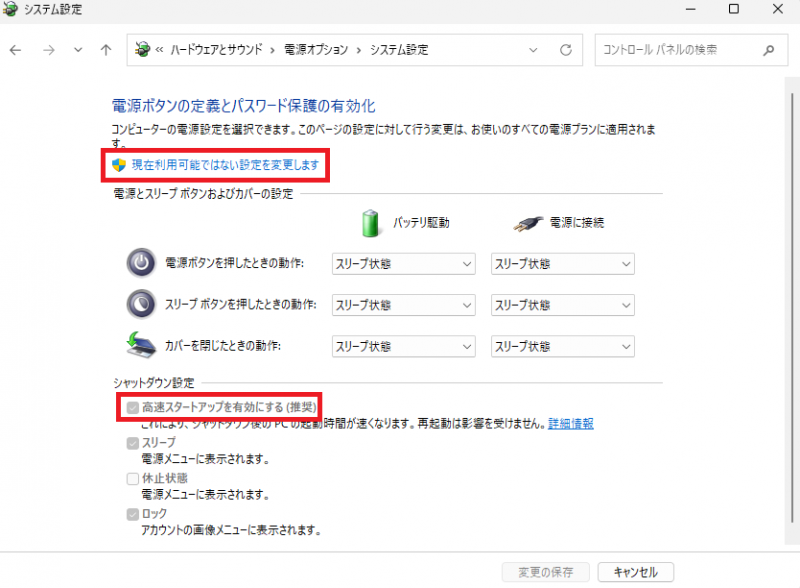Enable the 休止状態 checkbox
This screenshot has height=588, width=800.
133,478
